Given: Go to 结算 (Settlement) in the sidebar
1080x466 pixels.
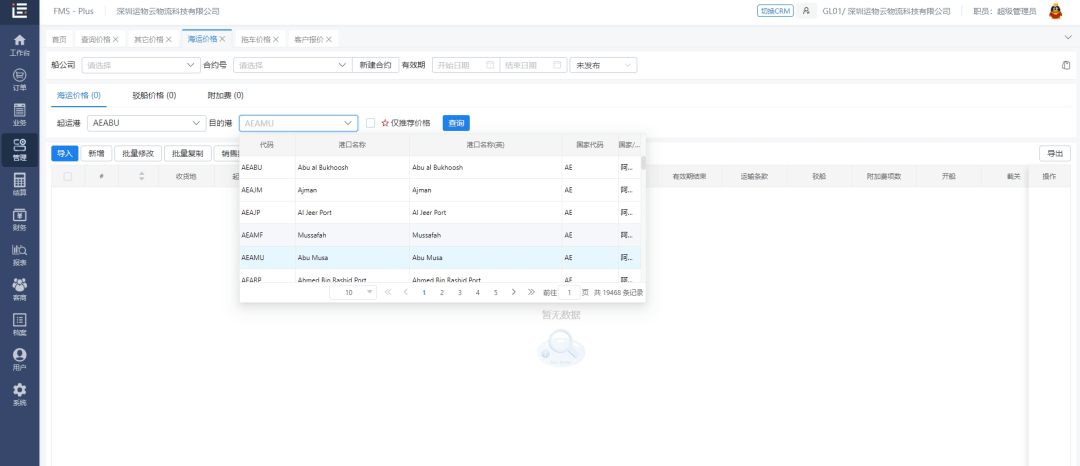Looking at the screenshot, I should 19,184.
